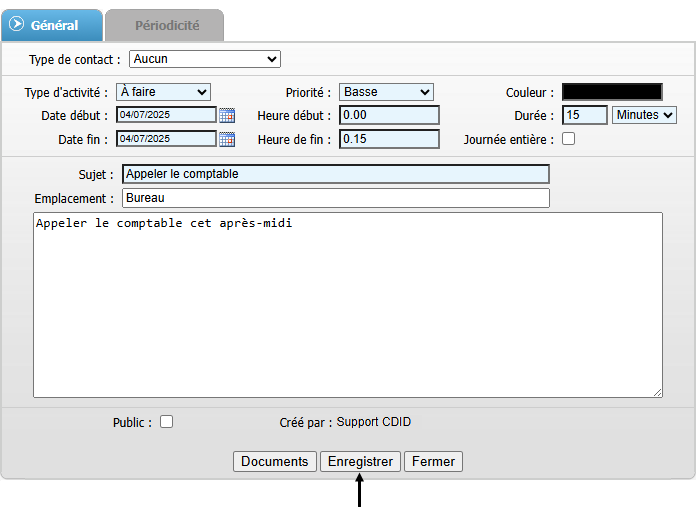Viewport: 700px width, 507px height.
Task: Click into the description text area
Action: (x=347, y=305)
